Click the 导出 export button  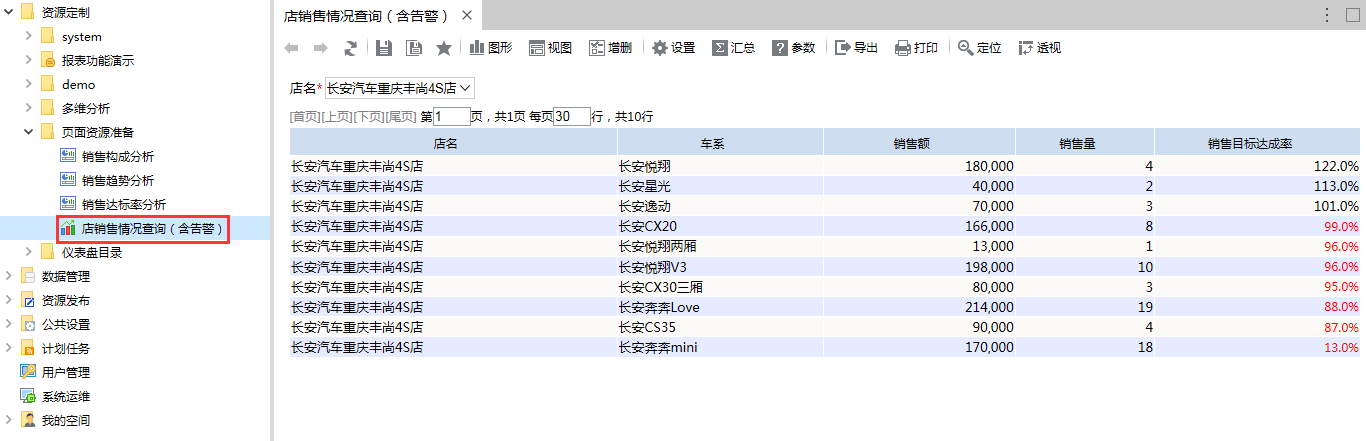857,48
